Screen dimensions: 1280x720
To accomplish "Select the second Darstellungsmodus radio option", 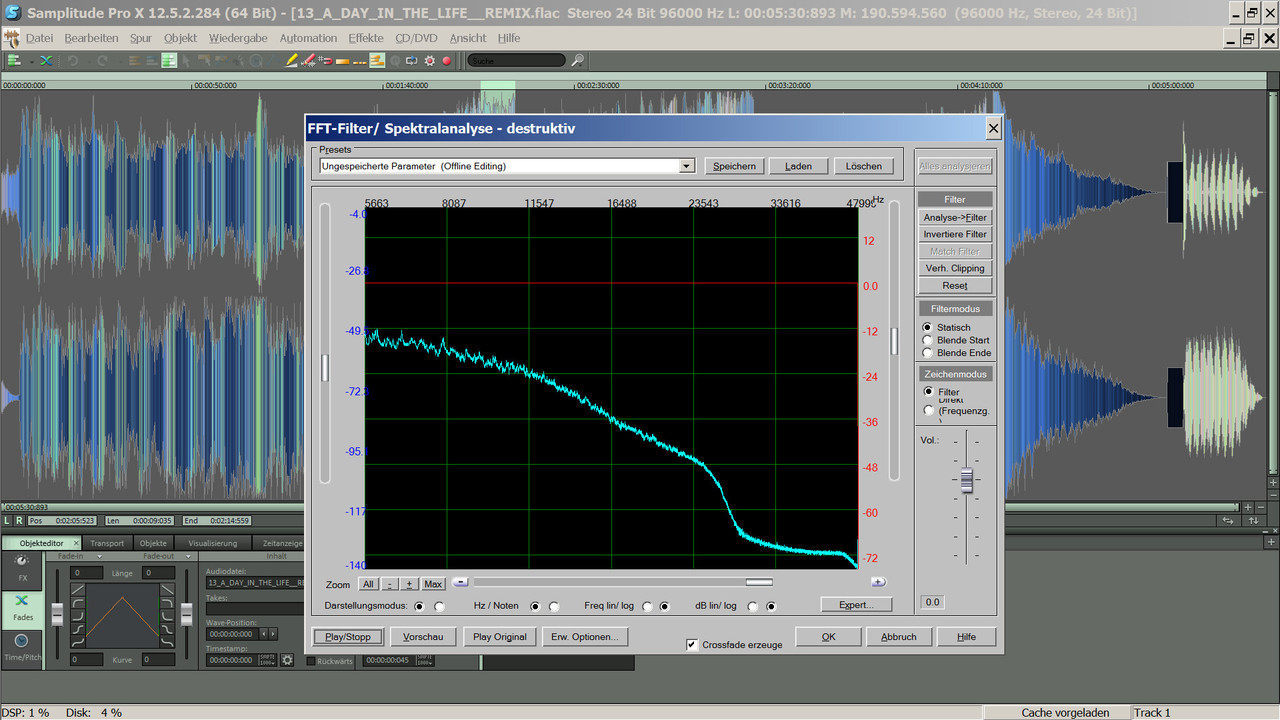I will point(439,606).
